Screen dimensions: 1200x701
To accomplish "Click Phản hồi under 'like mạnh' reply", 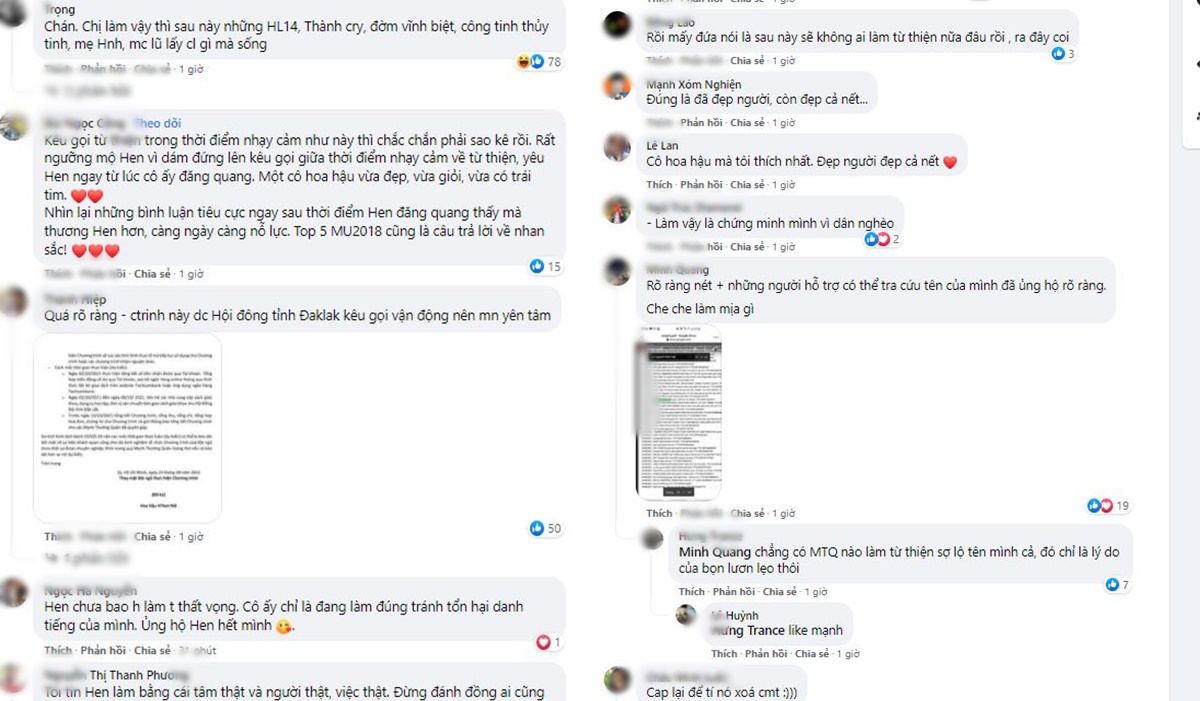I will [767, 654].
